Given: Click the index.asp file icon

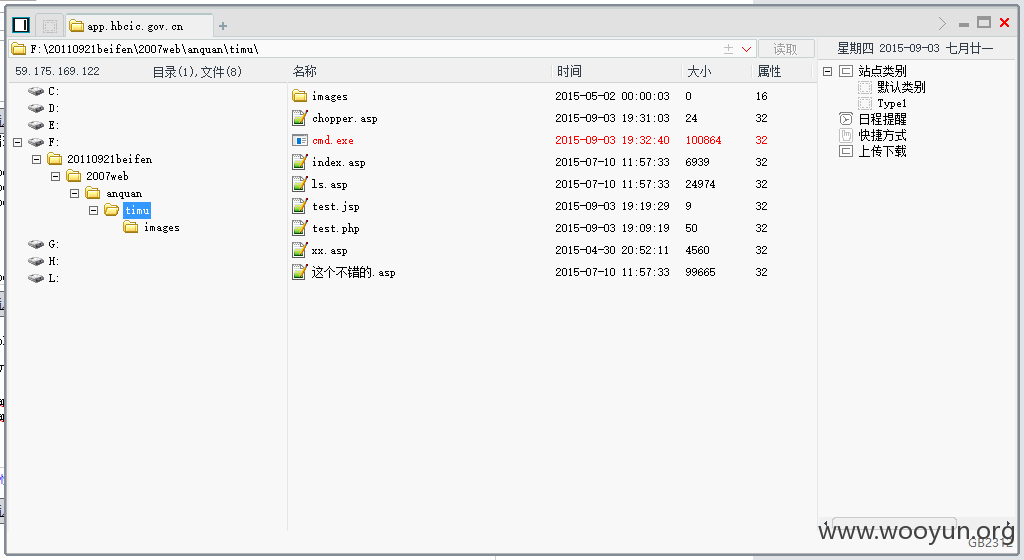Looking at the screenshot, I should coord(300,162).
